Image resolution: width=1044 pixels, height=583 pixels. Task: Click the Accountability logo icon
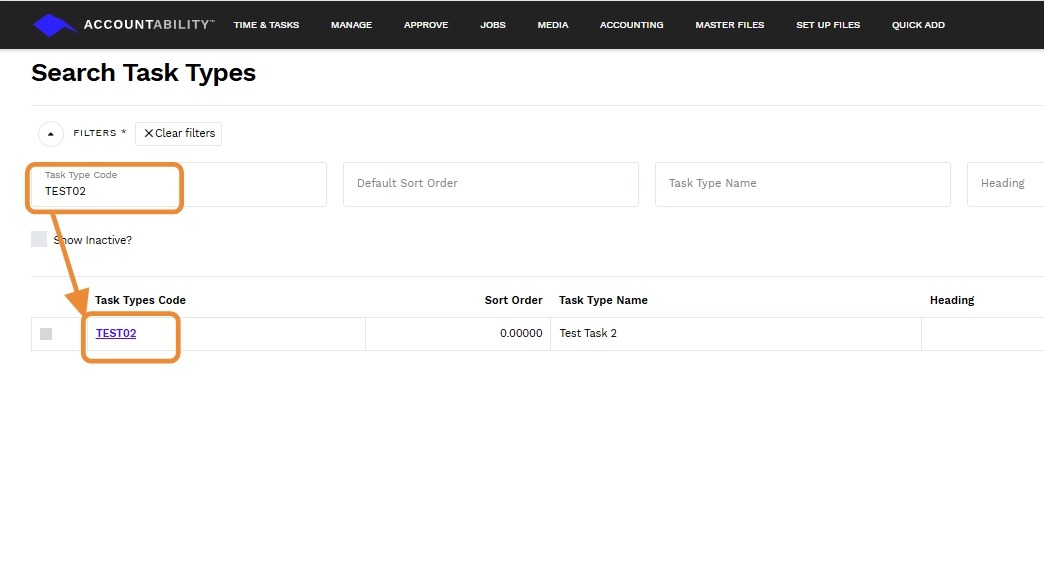tap(55, 25)
